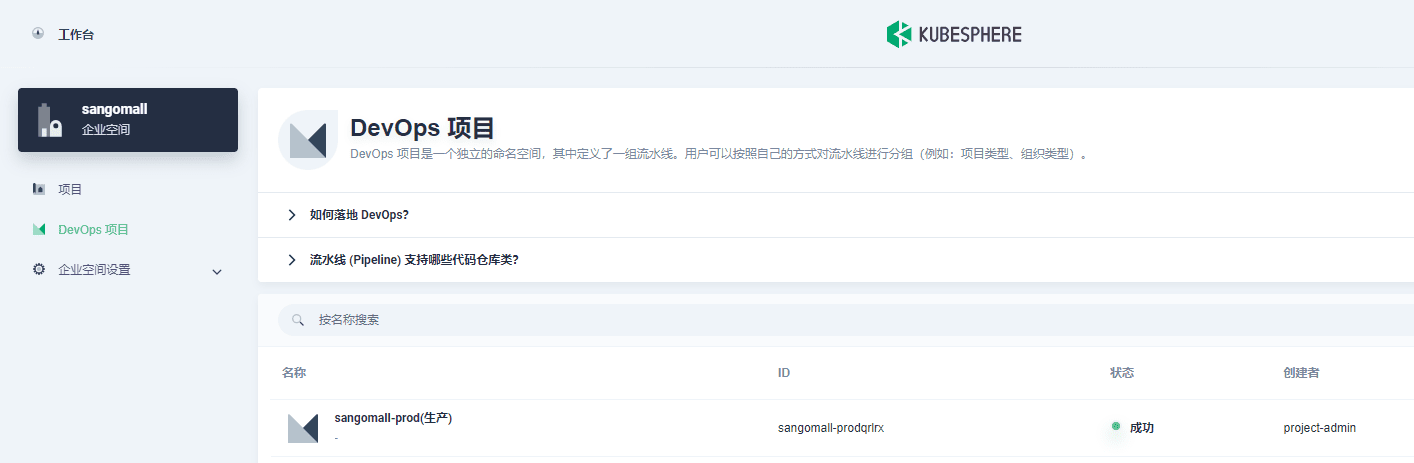The height and width of the screenshot is (463, 1414).
Task: Open 企业空间设置 menu item
Action: [94, 269]
